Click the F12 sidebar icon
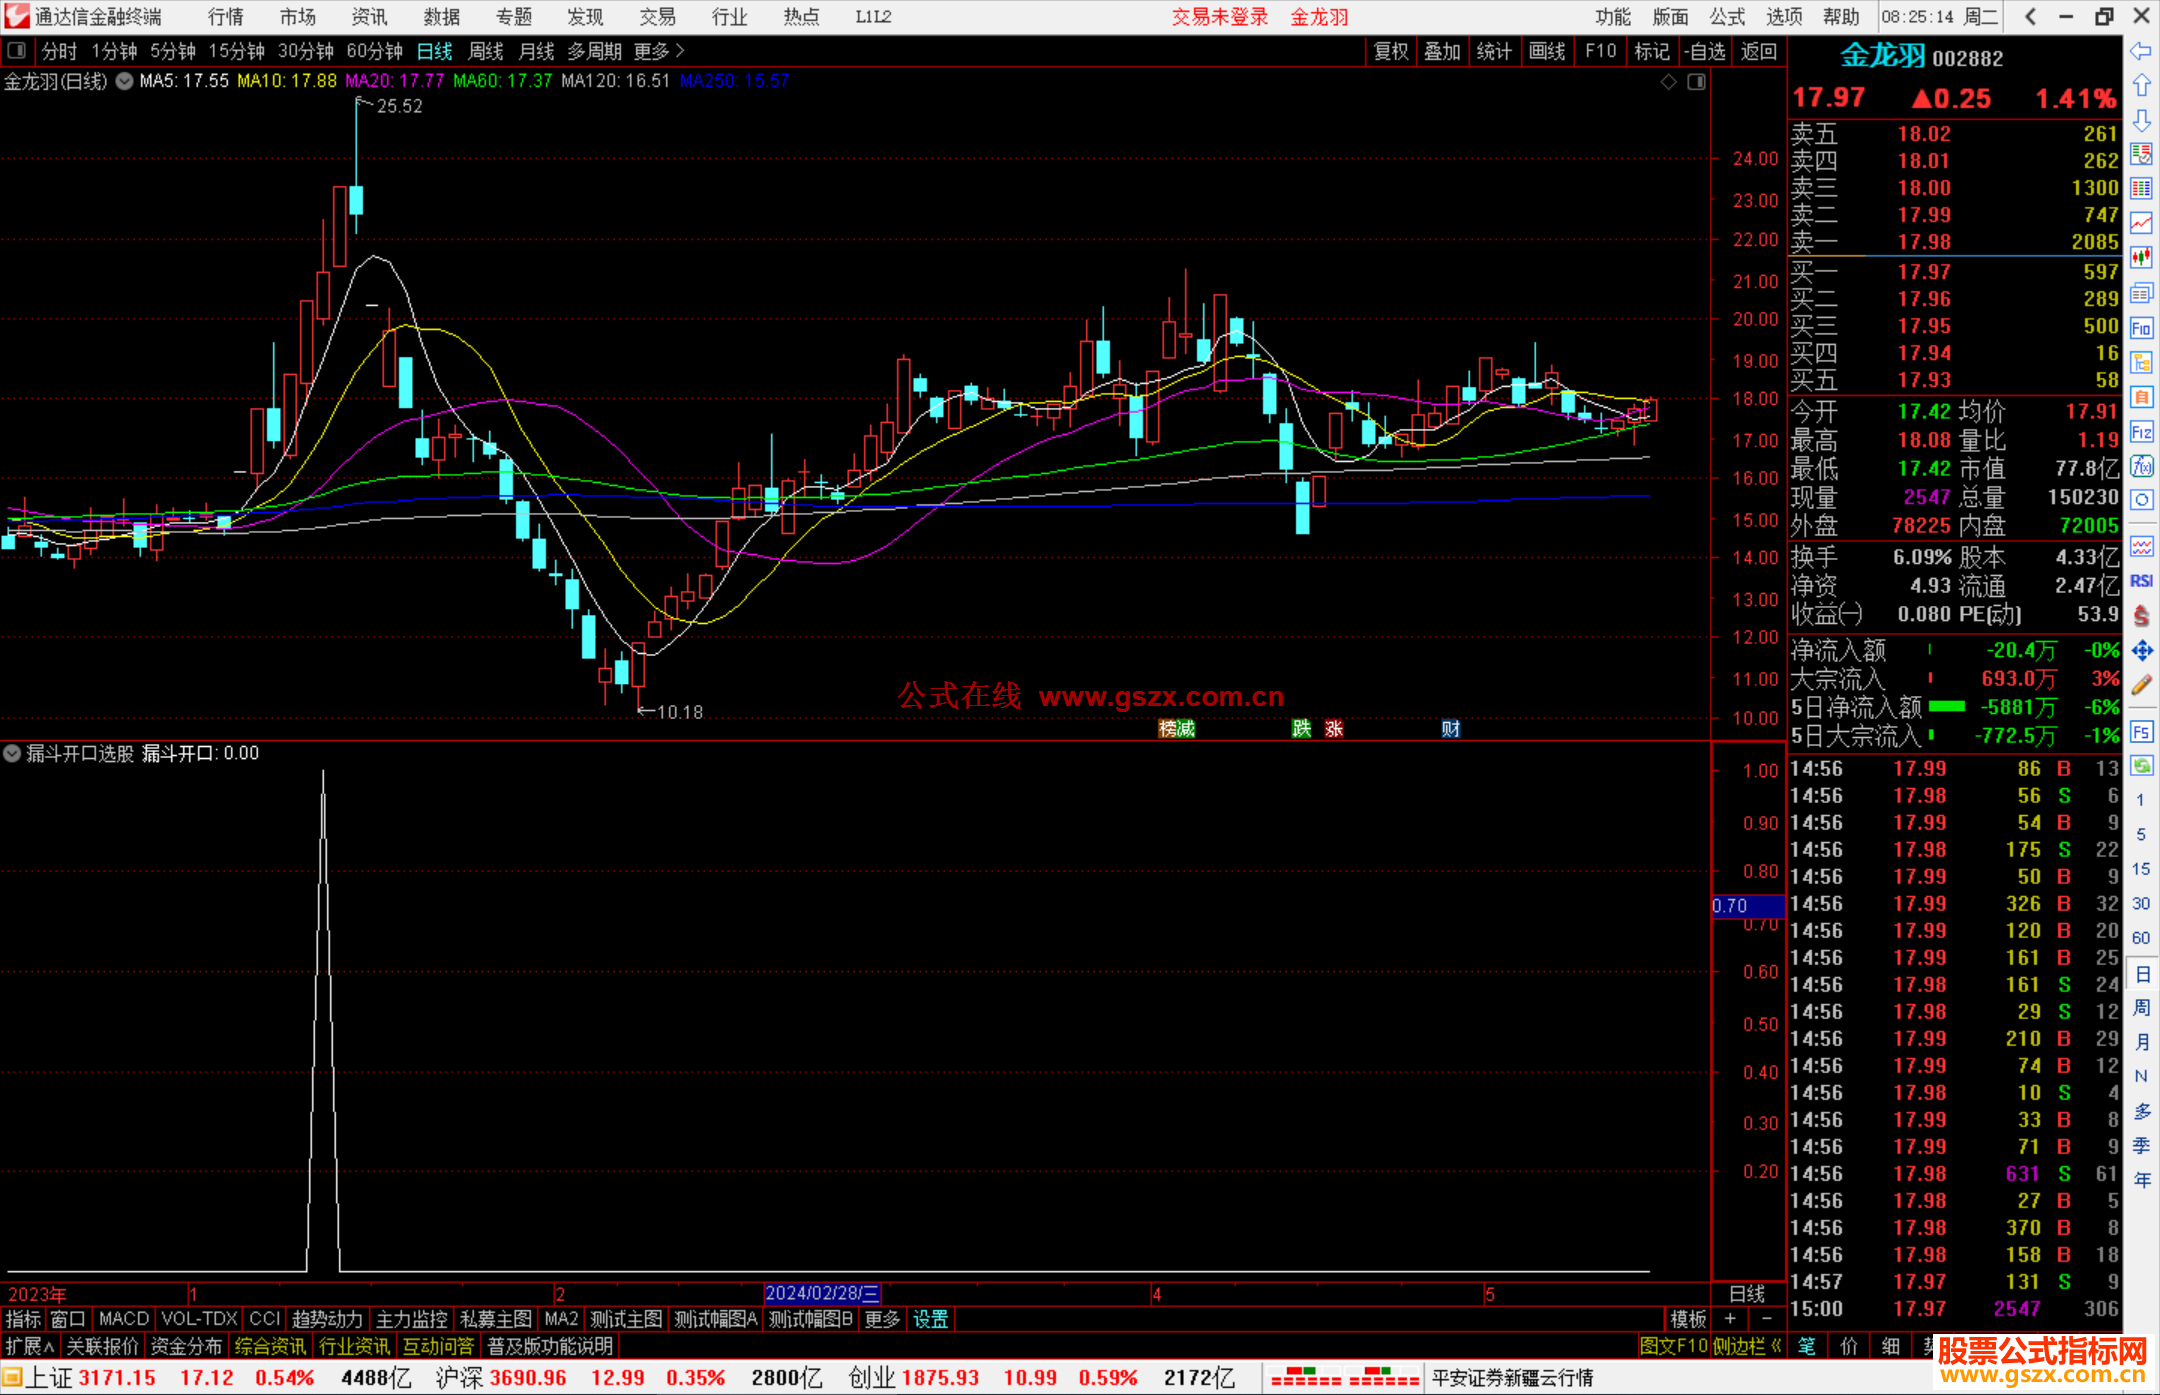Viewport: 2160px width, 1395px height. point(2141,432)
